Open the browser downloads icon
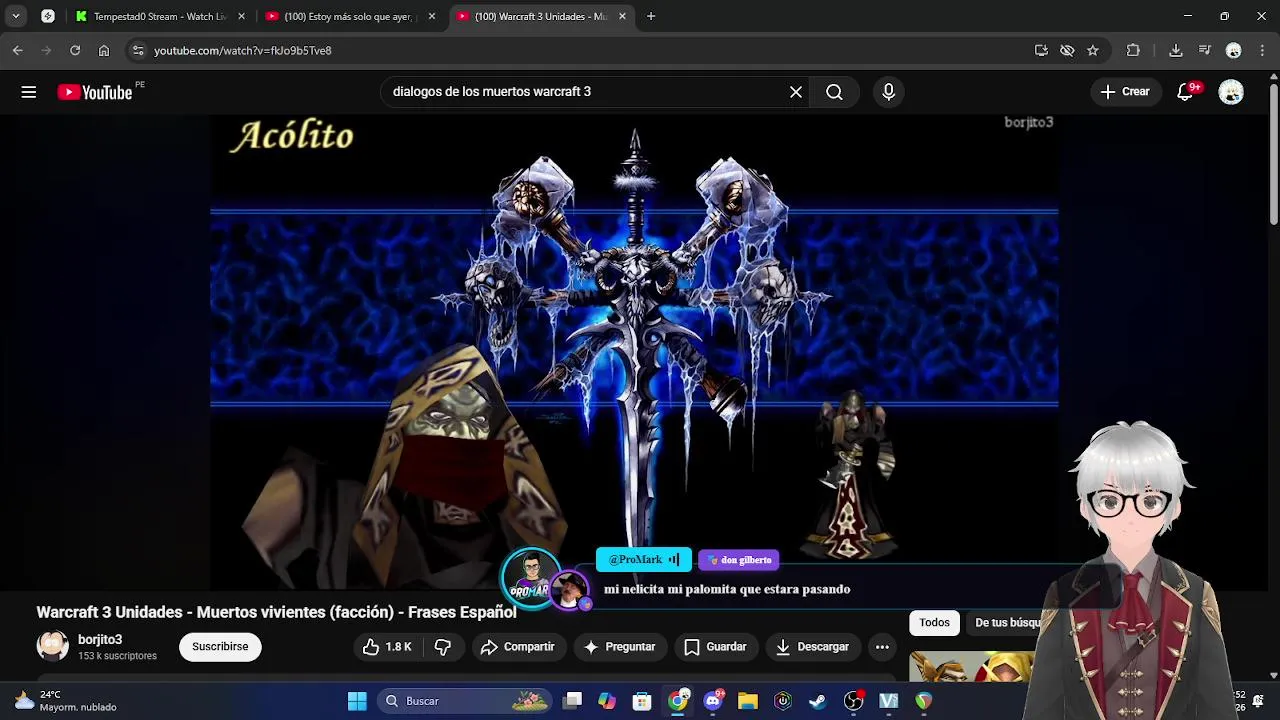The height and width of the screenshot is (720, 1280). [x=1176, y=50]
